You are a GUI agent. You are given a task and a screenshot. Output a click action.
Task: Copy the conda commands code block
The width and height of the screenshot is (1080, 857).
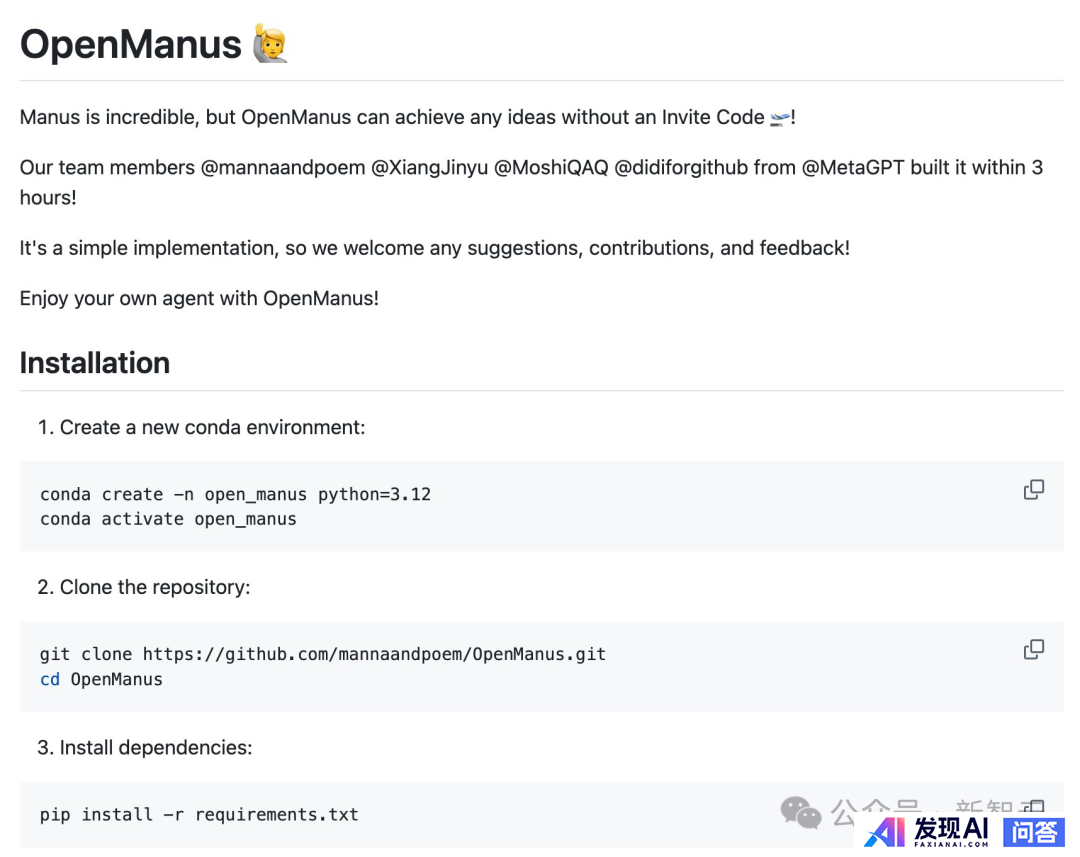coord(1033,490)
